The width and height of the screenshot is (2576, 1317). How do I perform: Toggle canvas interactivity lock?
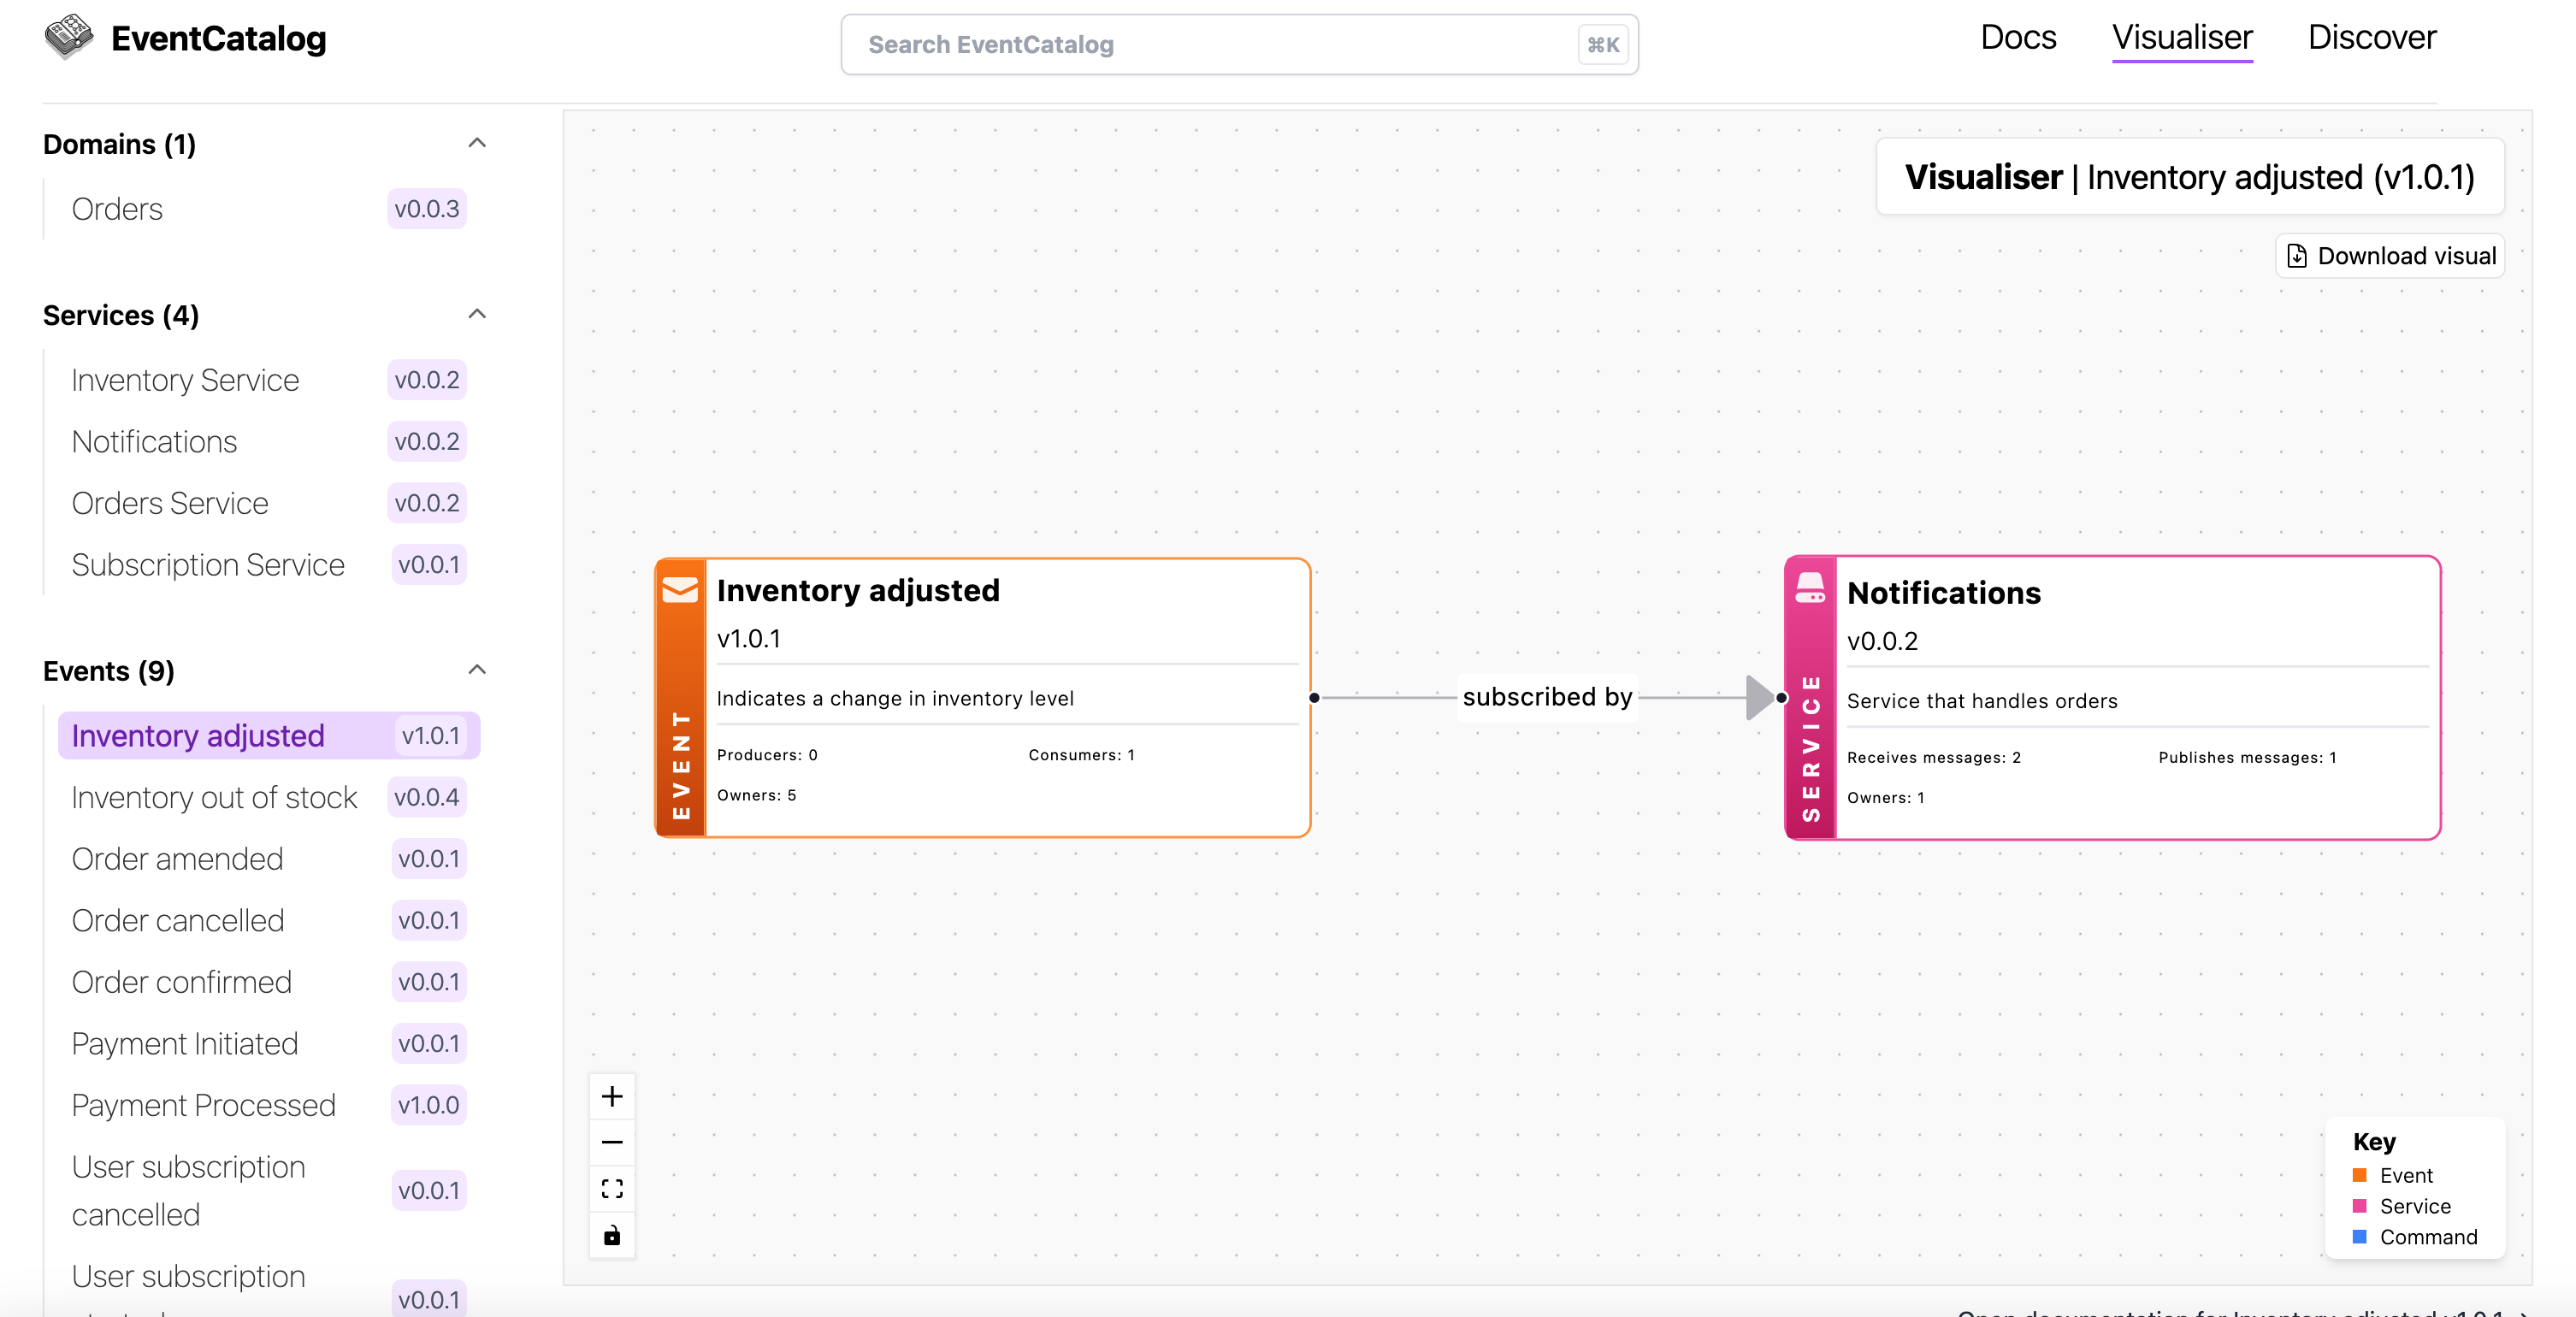click(612, 1235)
